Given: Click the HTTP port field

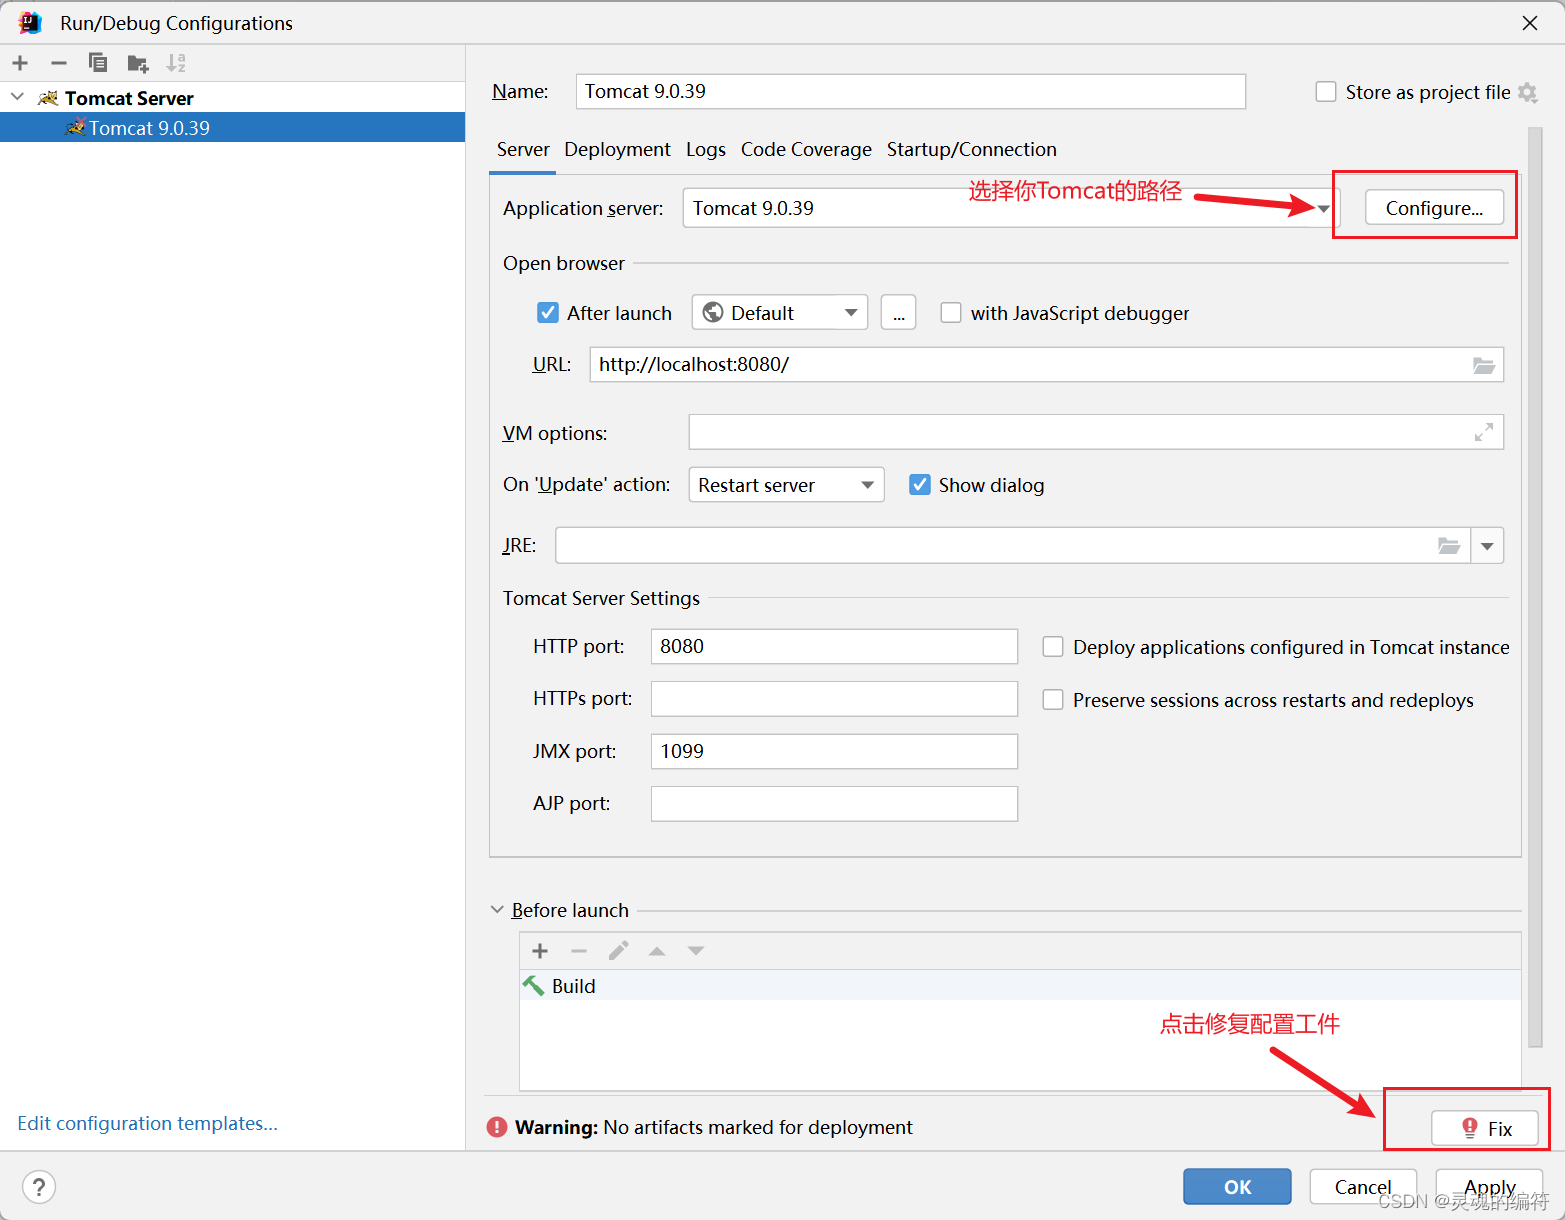Looking at the screenshot, I should click(x=834, y=646).
